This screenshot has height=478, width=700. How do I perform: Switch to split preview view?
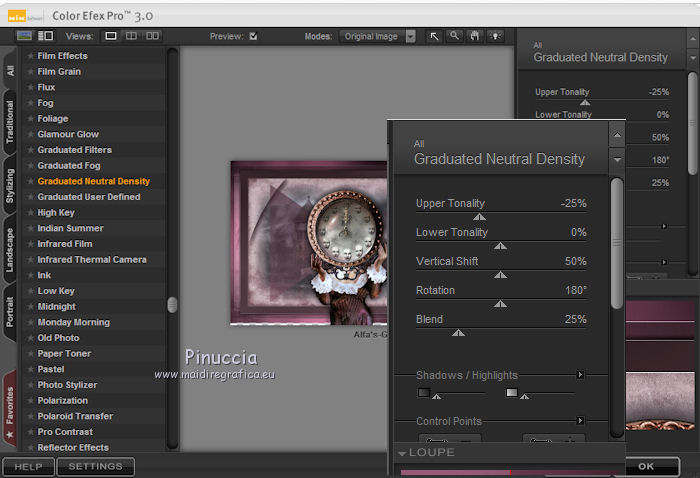click(131, 36)
